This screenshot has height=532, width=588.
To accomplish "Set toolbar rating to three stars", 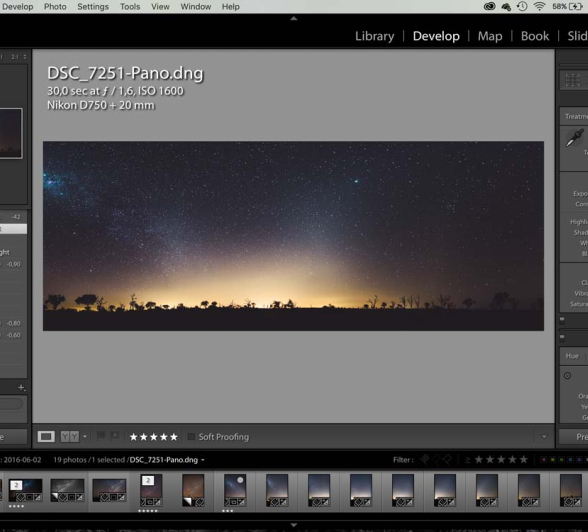I will coord(154,437).
